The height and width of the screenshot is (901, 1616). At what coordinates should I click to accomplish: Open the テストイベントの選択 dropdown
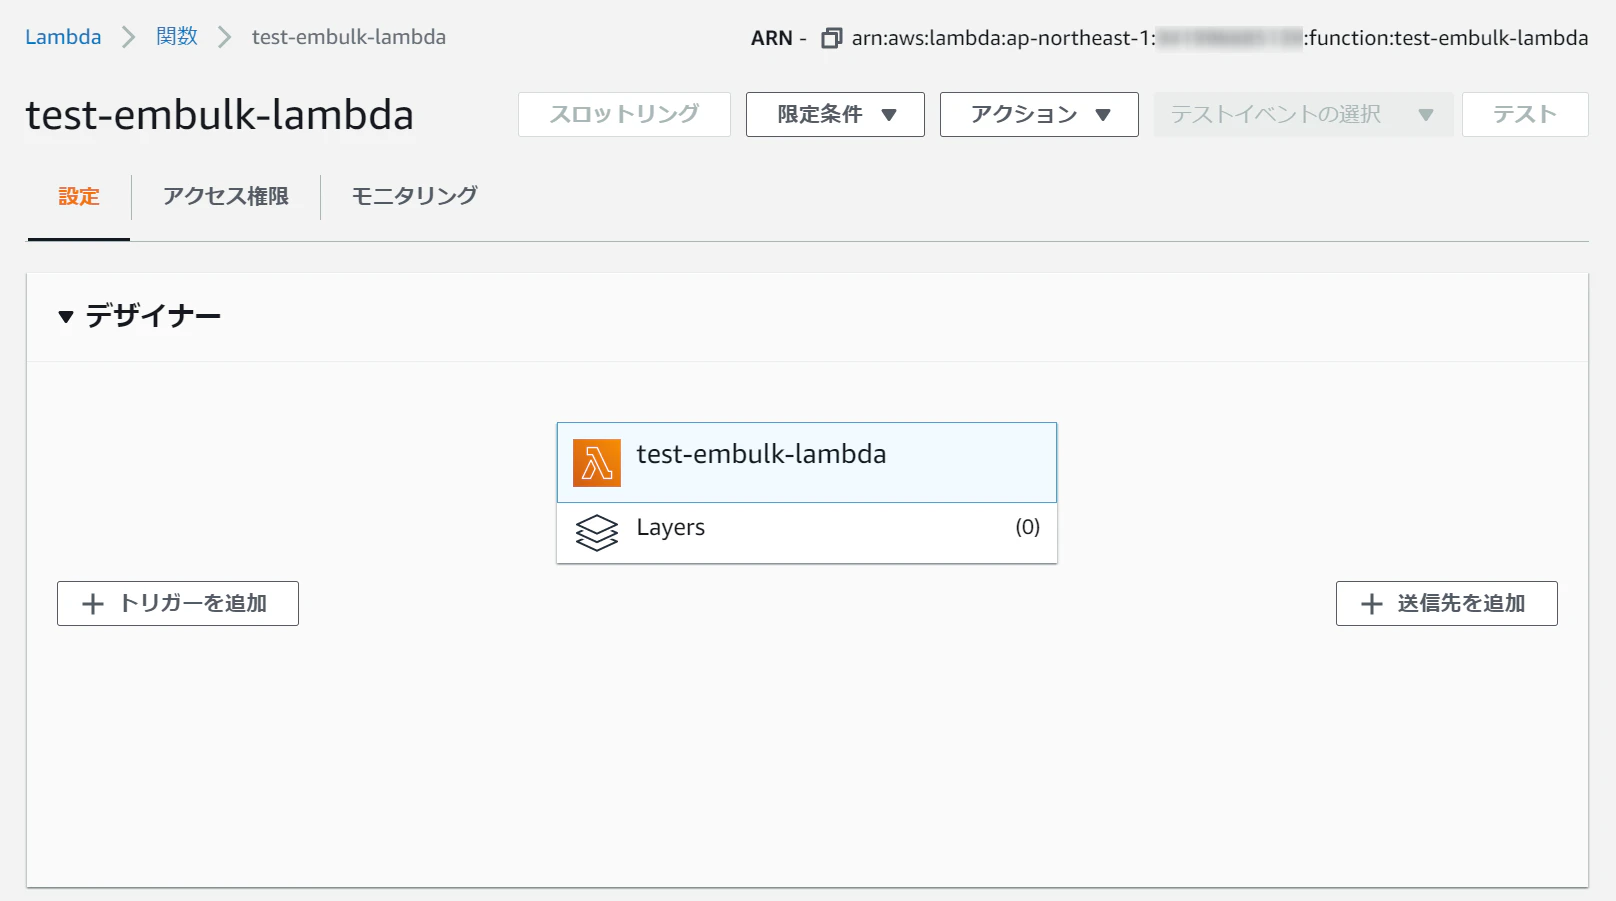(x=1303, y=115)
